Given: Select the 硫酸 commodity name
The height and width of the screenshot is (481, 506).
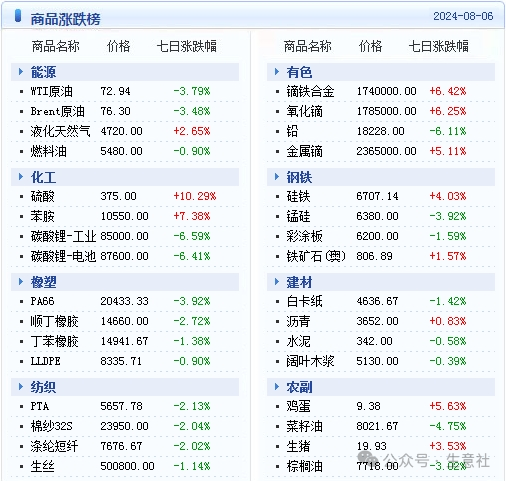Looking at the screenshot, I should click(42, 196).
